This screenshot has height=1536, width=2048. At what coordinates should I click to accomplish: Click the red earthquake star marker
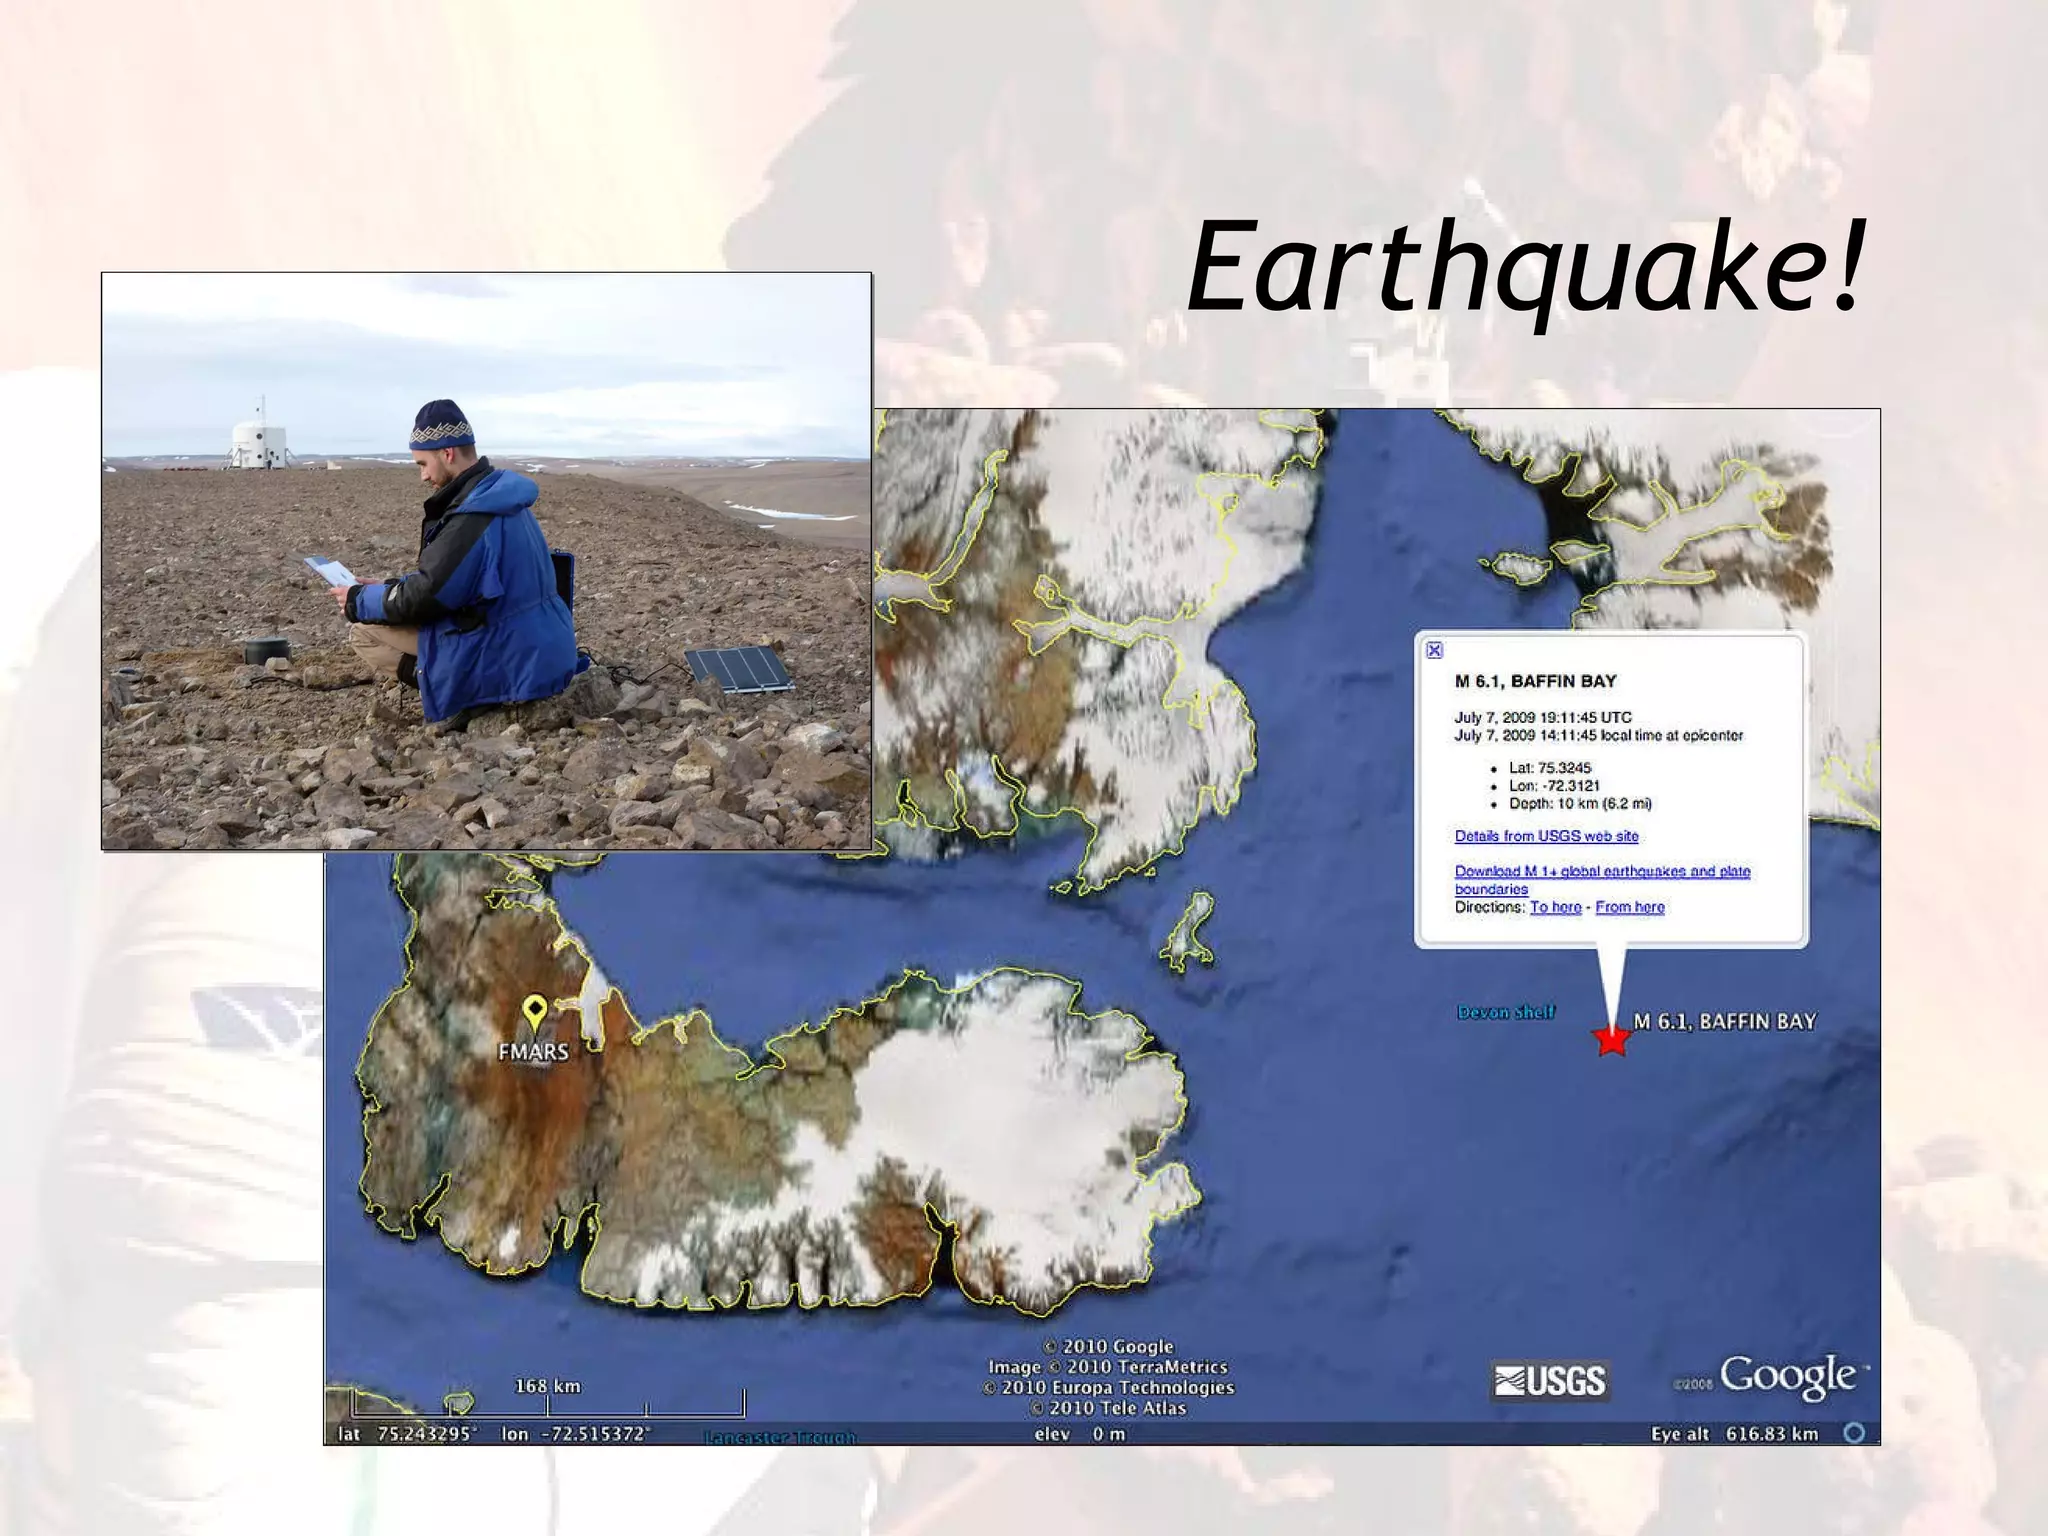(x=1612, y=1039)
